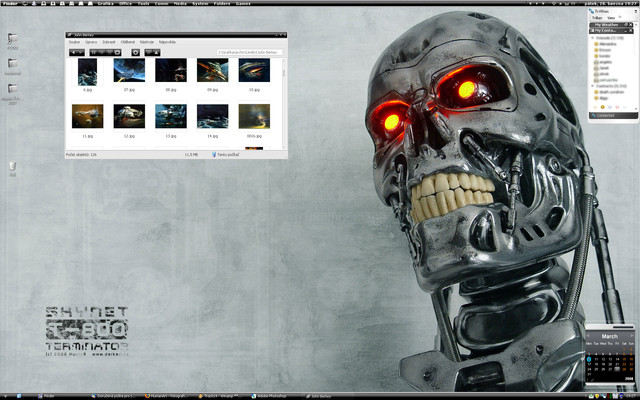The width and height of the screenshot is (640, 400).
Task: Go up one folder level toolbar button
Action: (x=156, y=52)
